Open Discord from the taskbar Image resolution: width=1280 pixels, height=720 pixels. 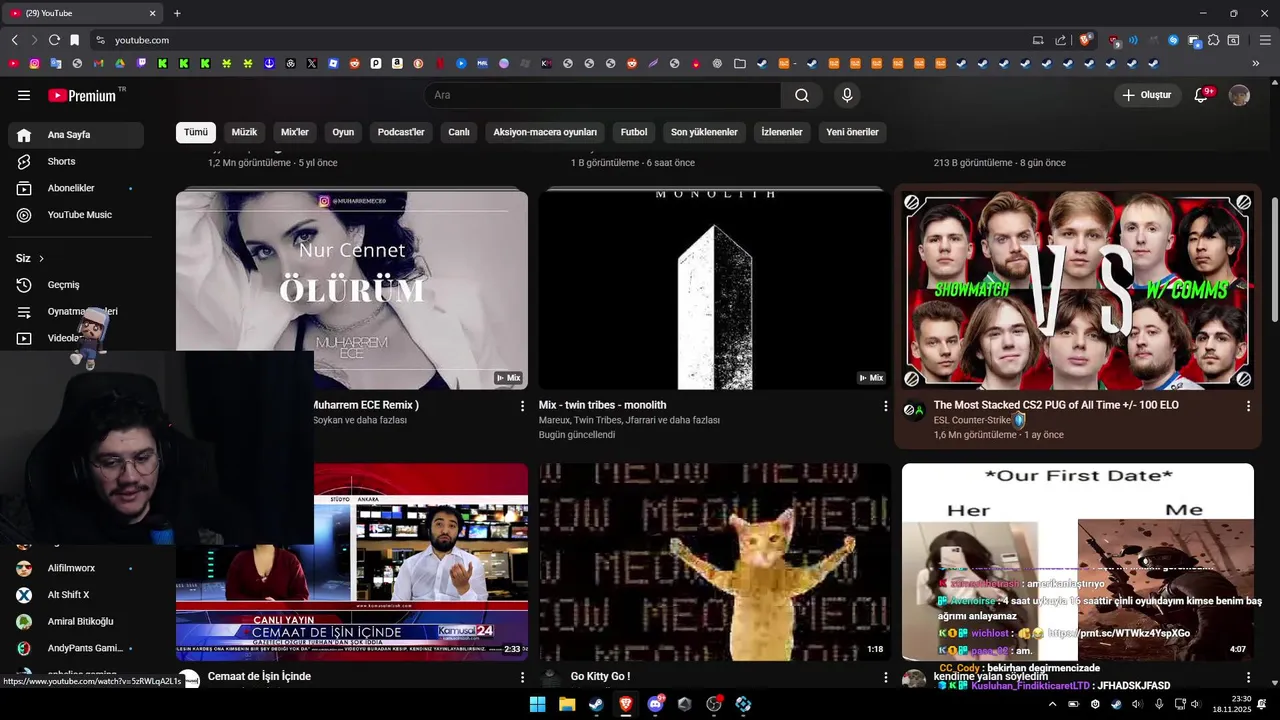tap(656, 704)
